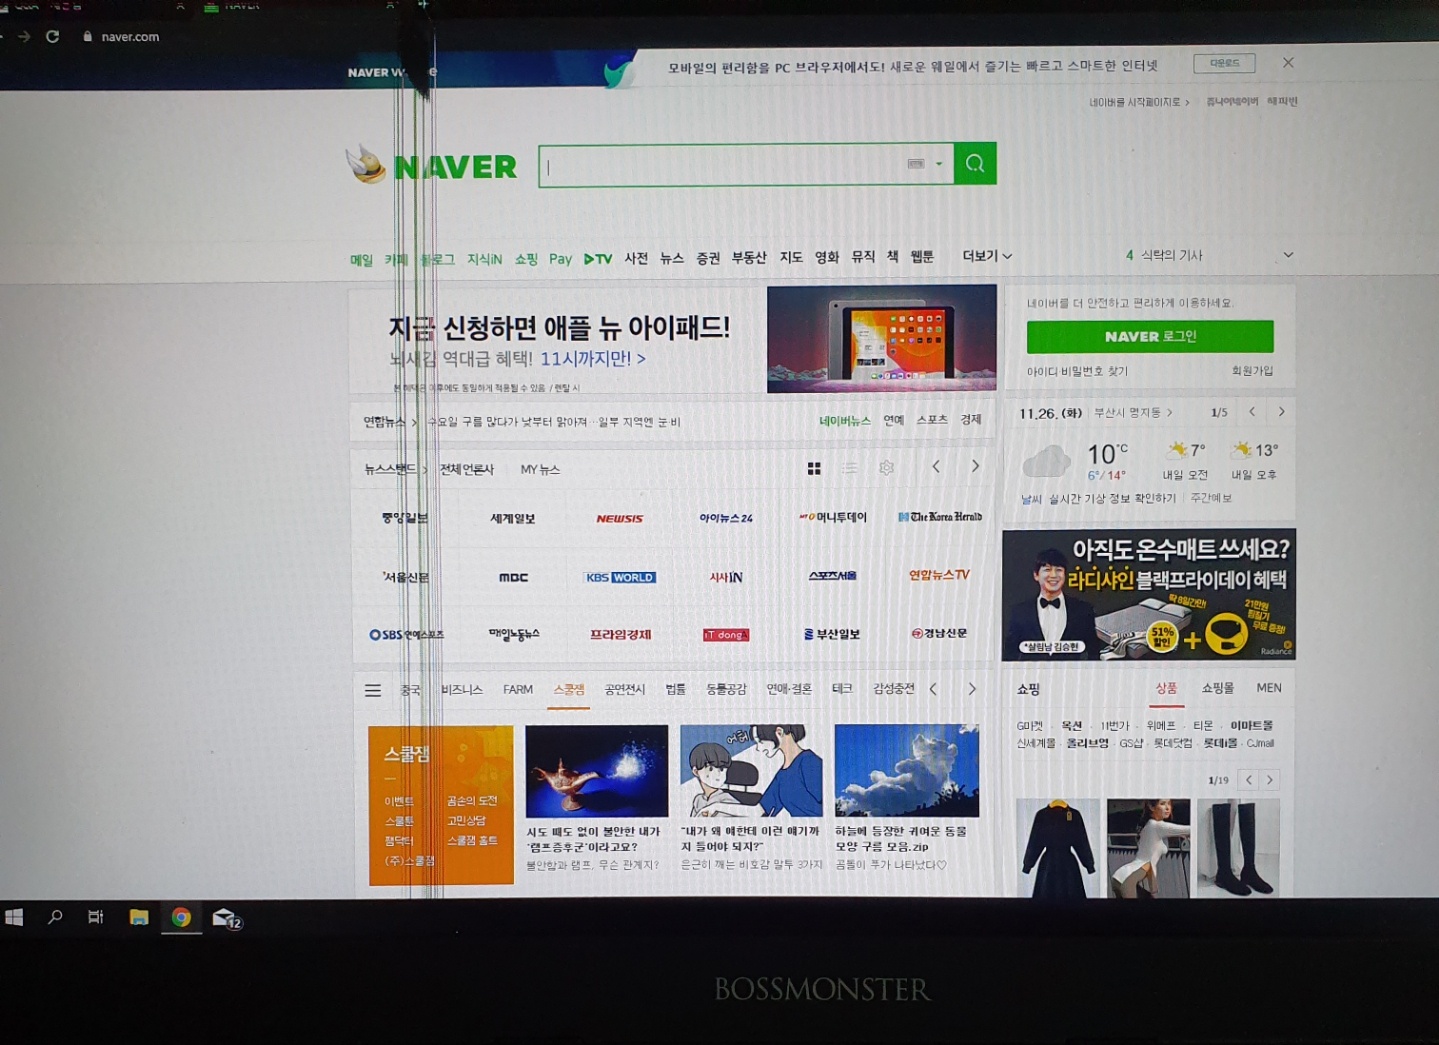Switch to 쇼핑몰 tab in shopping panel
Screen dimensions: 1439x1045
click(x=1217, y=688)
